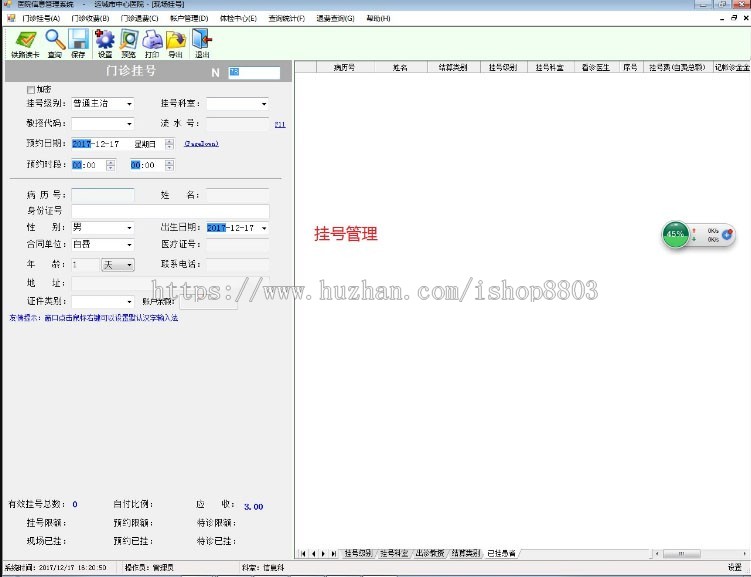Click the small link right of 流水号
The image size is (751, 577).
[x=280, y=124]
